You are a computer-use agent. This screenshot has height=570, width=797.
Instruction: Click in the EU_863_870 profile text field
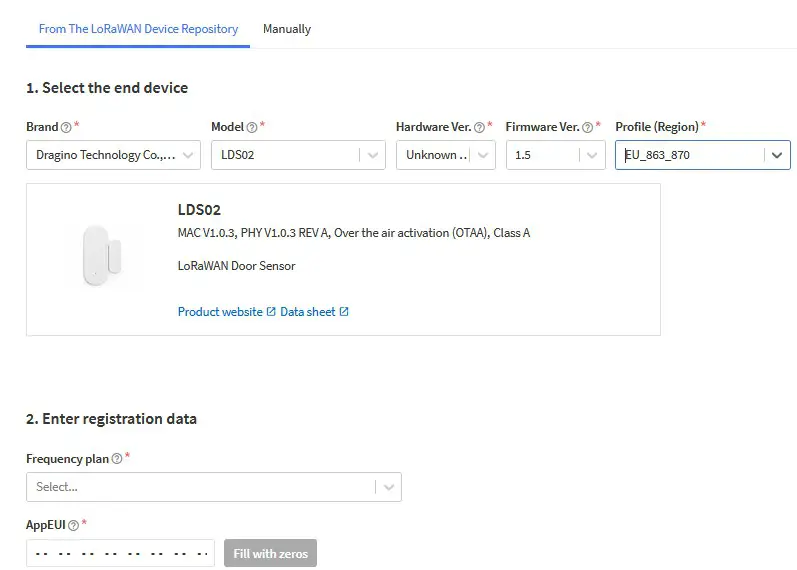click(x=689, y=155)
